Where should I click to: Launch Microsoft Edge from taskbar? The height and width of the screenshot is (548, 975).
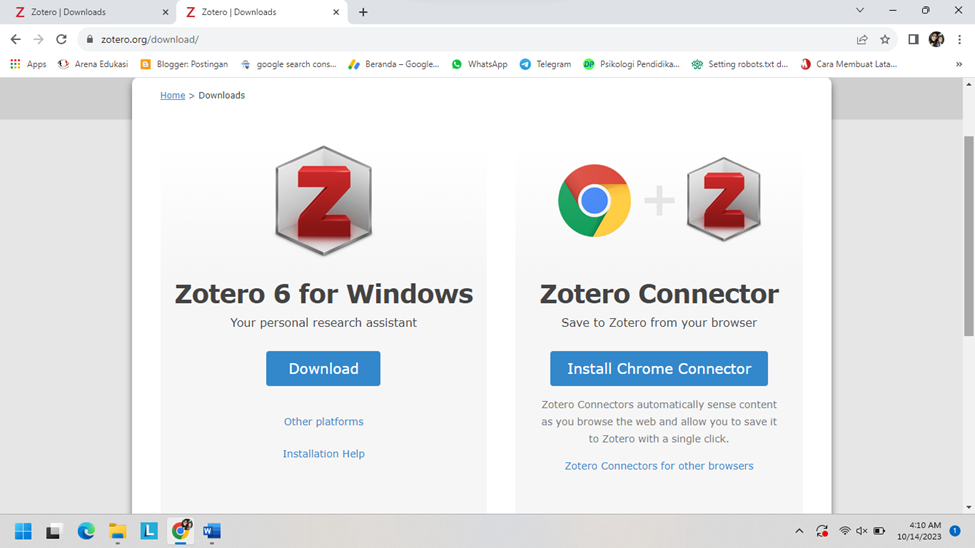pyautogui.click(x=86, y=531)
